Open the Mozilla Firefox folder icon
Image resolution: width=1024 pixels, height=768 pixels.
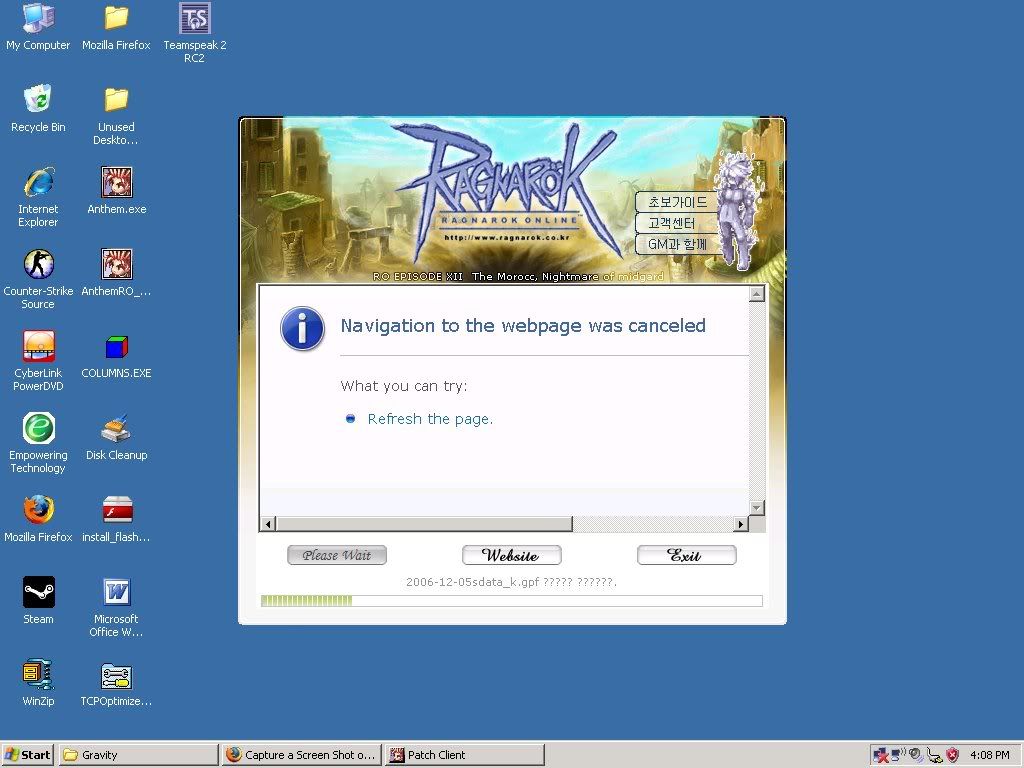116,27
